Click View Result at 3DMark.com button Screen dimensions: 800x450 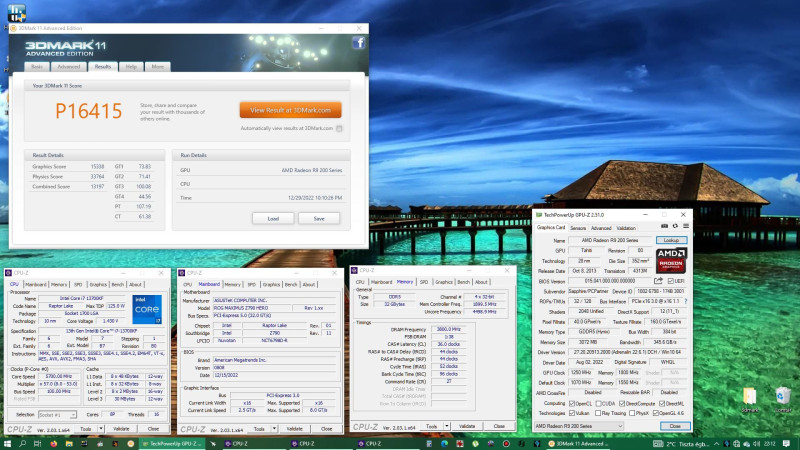(290, 110)
